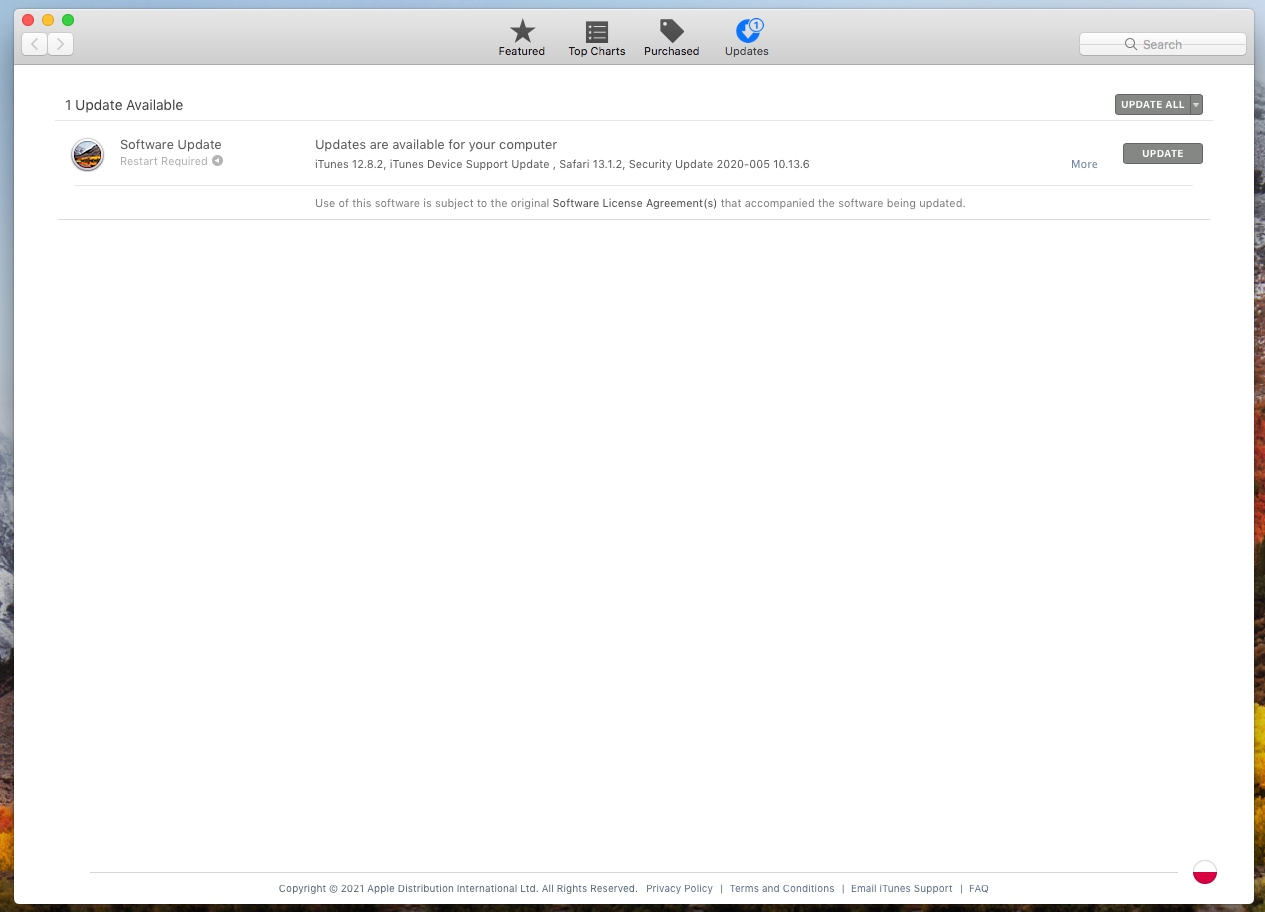The image size is (1265, 912).
Task: Open the FAQ link
Action: [x=979, y=888]
